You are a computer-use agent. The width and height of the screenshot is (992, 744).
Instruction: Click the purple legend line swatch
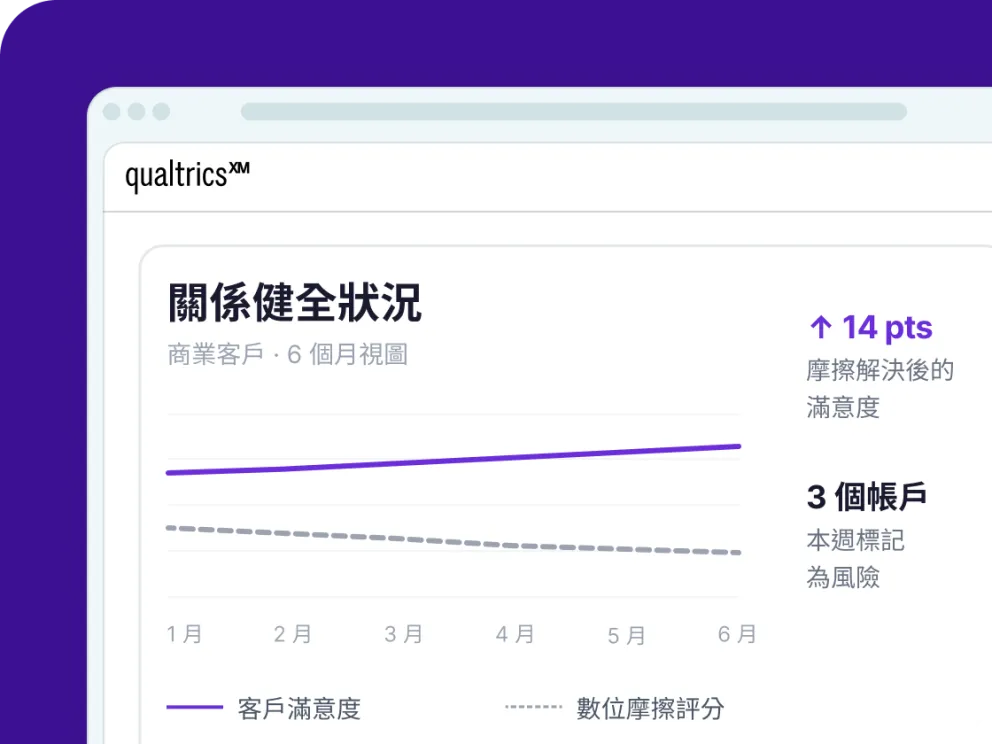coord(195,707)
